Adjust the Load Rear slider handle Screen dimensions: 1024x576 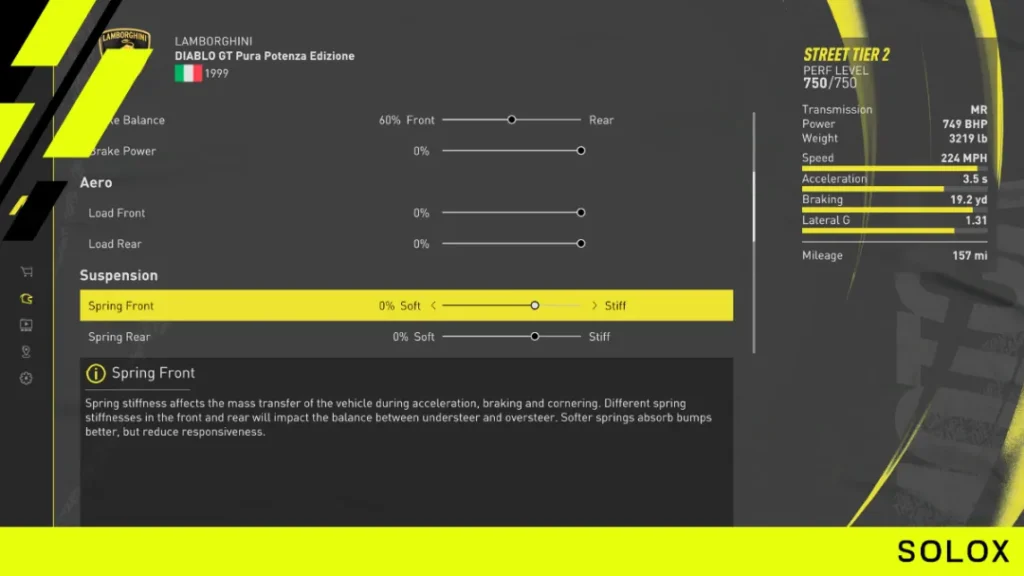click(x=581, y=244)
